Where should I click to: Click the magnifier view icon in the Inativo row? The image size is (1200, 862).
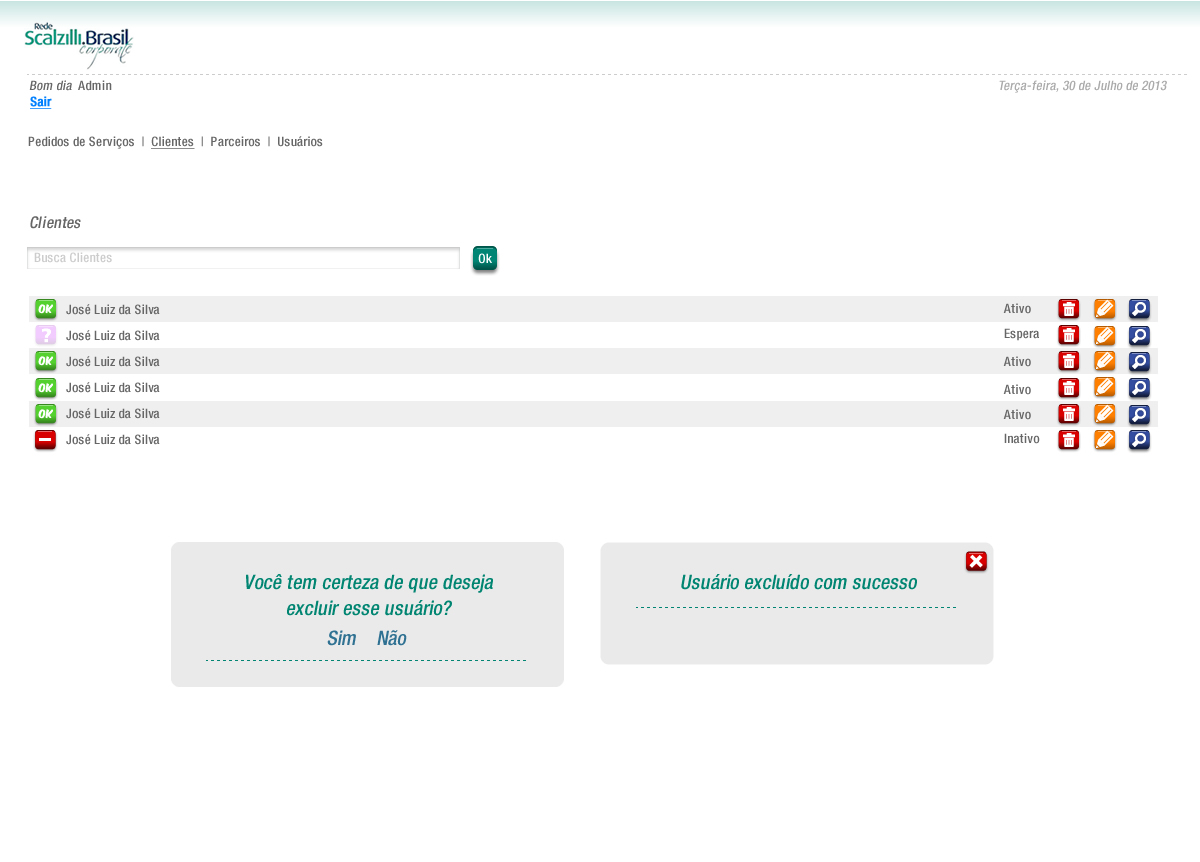1139,439
